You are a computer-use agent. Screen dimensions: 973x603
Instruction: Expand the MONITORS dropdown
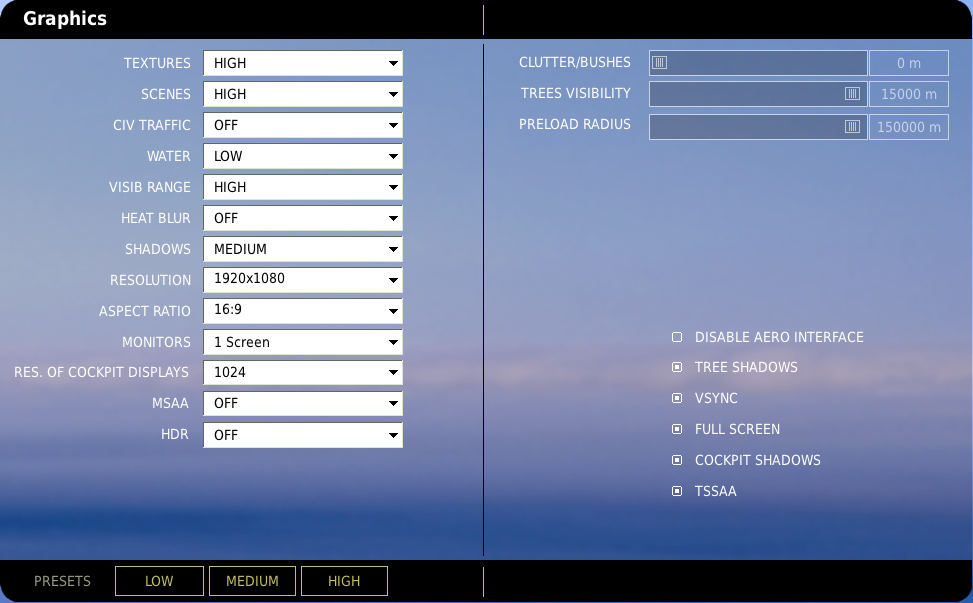[303, 342]
